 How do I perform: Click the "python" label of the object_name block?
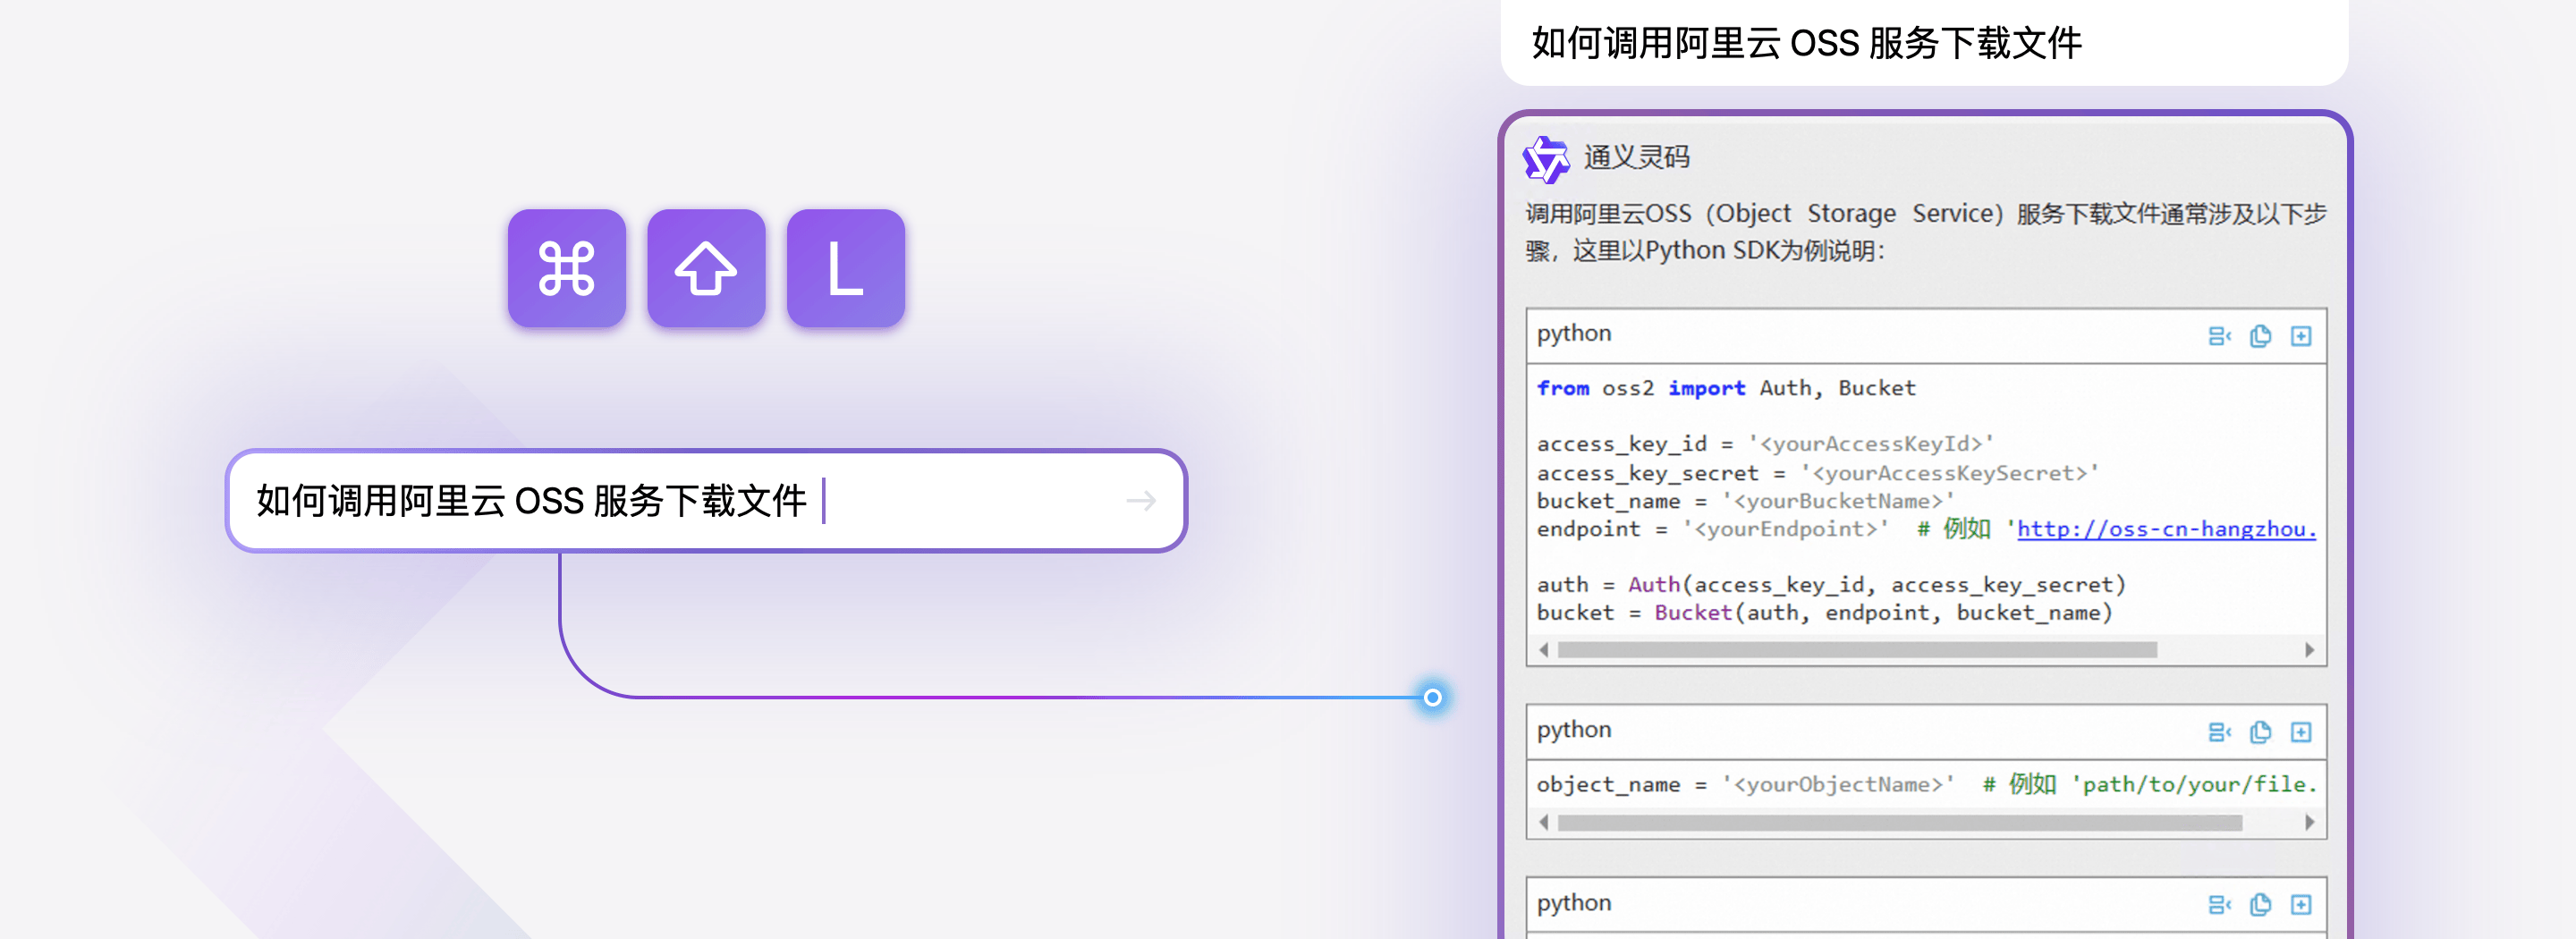click(1574, 730)
